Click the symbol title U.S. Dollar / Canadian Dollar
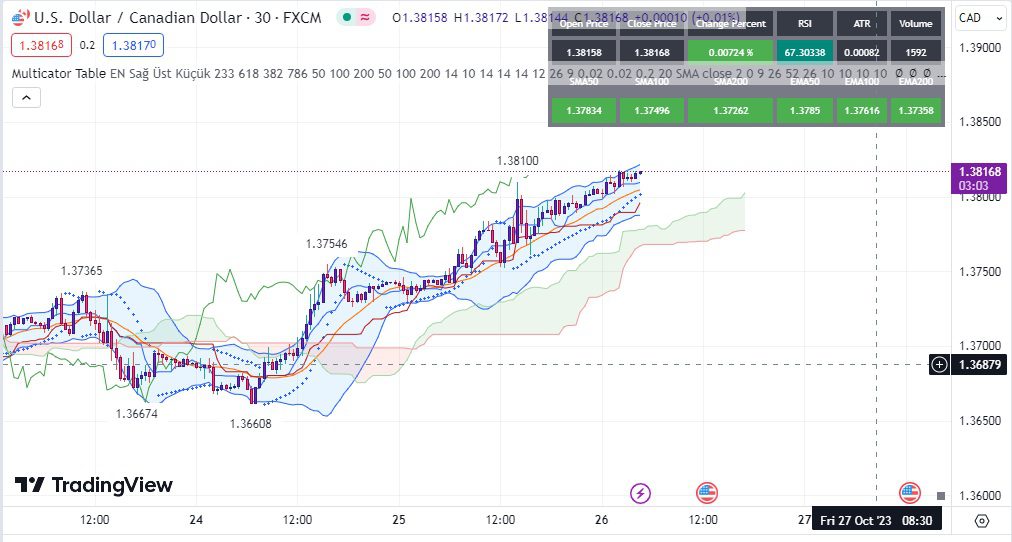The width and height of the screenshot is (1012, 542). 137,17
